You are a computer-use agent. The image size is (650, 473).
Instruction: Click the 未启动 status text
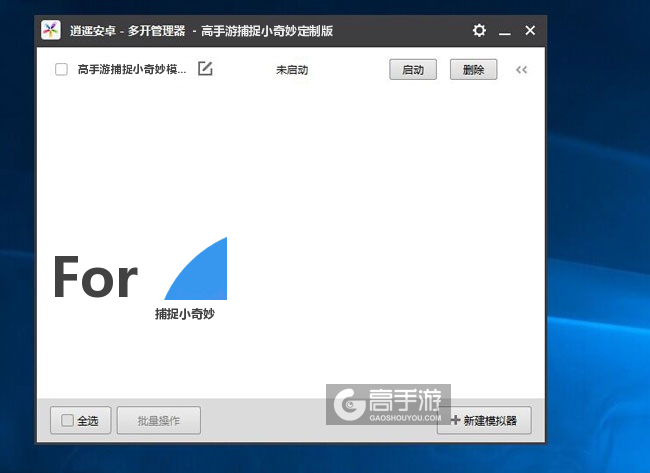tap(292, 70)
